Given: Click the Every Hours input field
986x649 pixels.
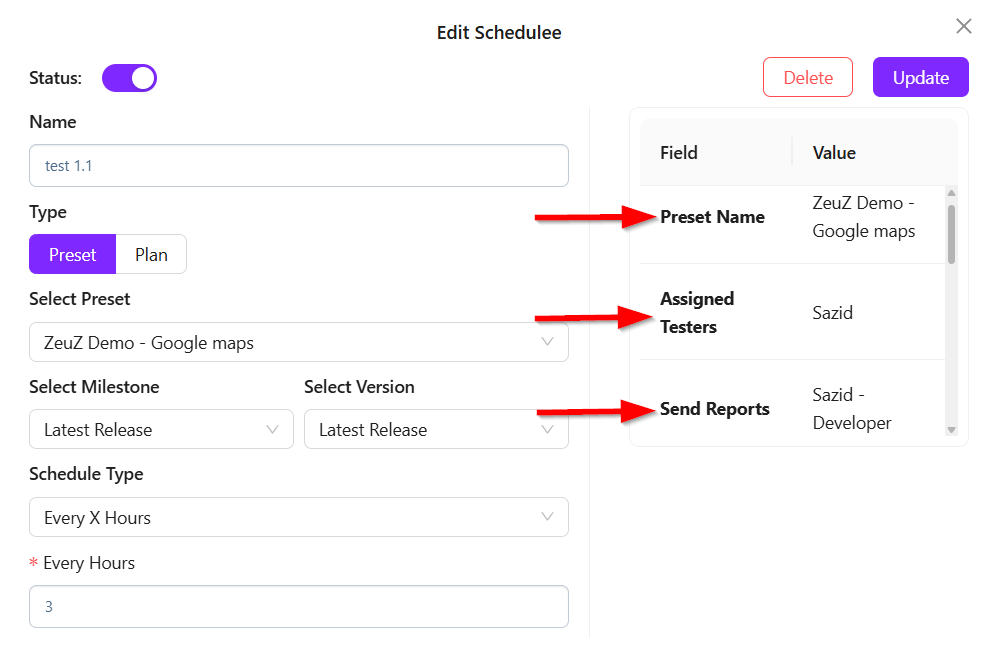Looking at the screenshot, I should [x=298, y=606].
